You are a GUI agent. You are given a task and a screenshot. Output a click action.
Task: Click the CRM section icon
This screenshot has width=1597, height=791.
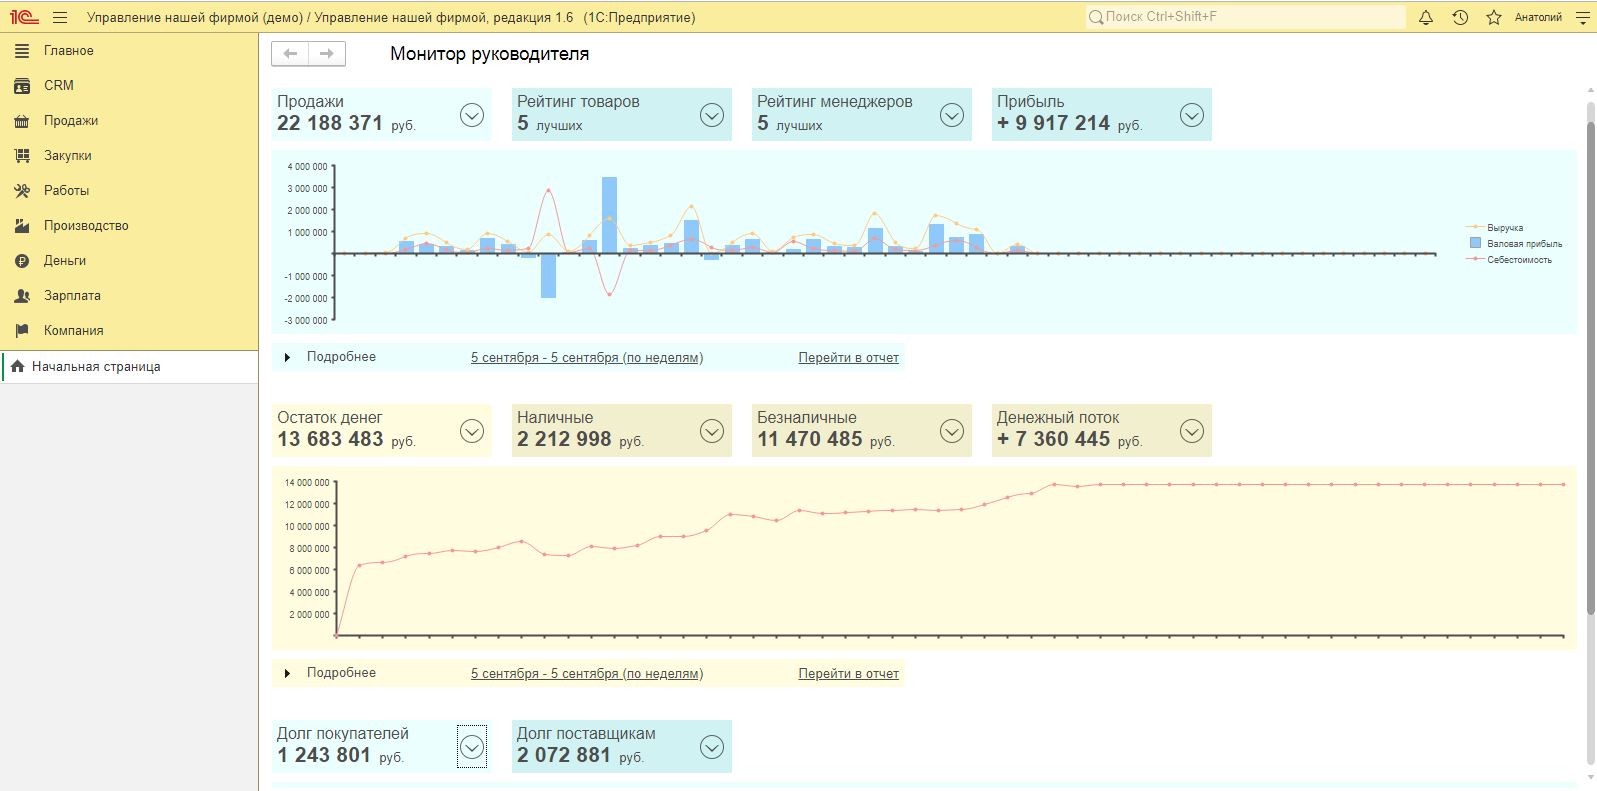tap(22, 86)
